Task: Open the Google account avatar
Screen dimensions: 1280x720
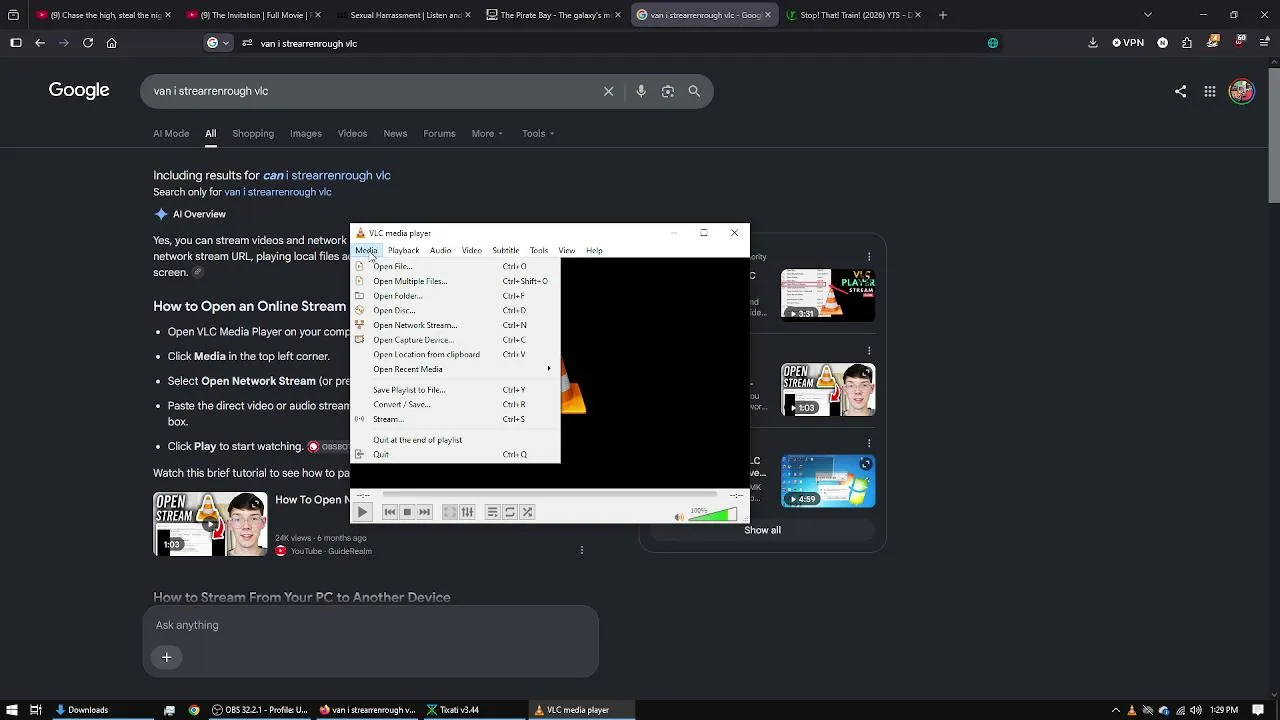Action: pos(1241,91)
